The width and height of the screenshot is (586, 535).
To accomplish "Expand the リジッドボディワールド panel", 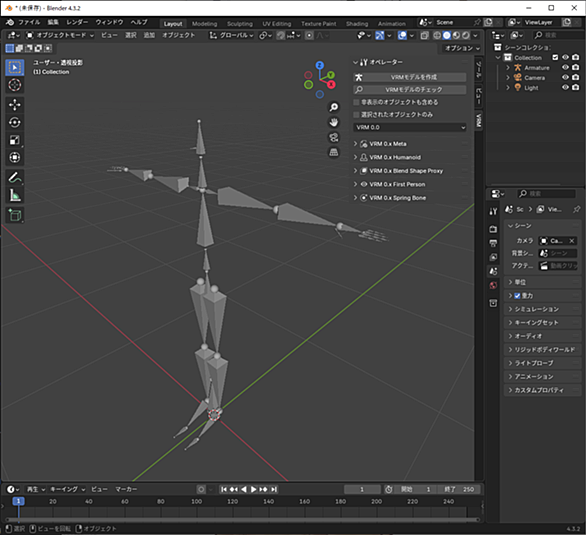I will coord(542,350).
